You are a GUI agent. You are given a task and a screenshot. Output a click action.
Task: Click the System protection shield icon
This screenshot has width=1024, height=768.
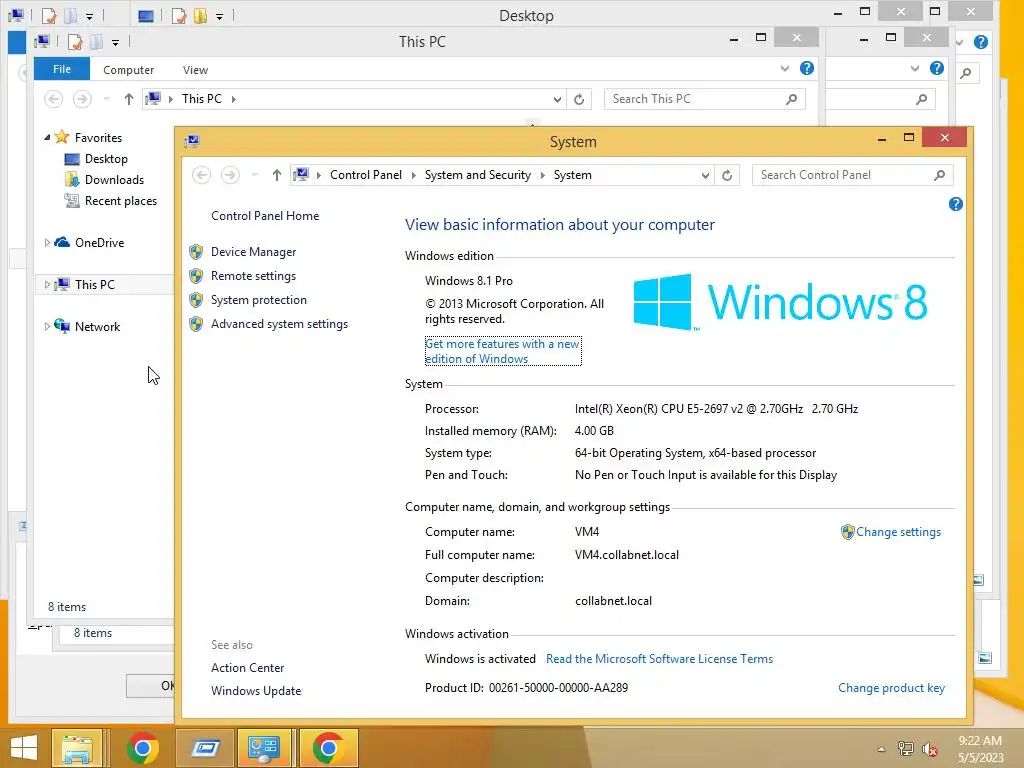[x=196, y=300]
